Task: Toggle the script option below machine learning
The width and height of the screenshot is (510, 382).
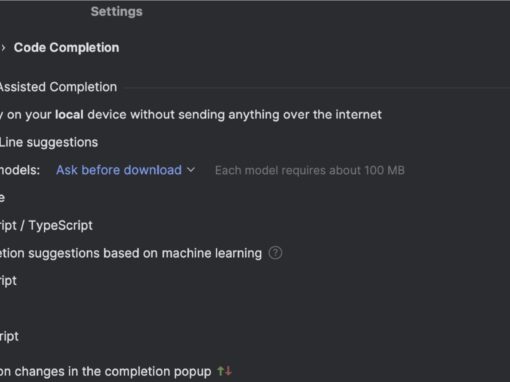Action: (8, 281)
